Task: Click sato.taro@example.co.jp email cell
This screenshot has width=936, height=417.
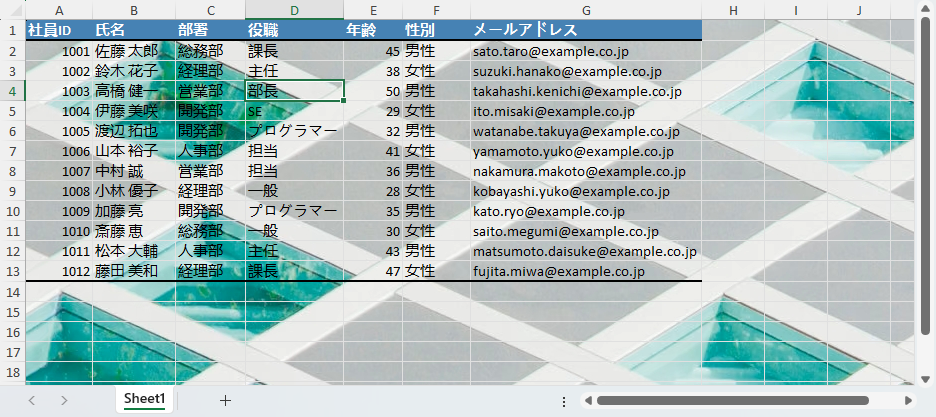Action: coord(586,51)
